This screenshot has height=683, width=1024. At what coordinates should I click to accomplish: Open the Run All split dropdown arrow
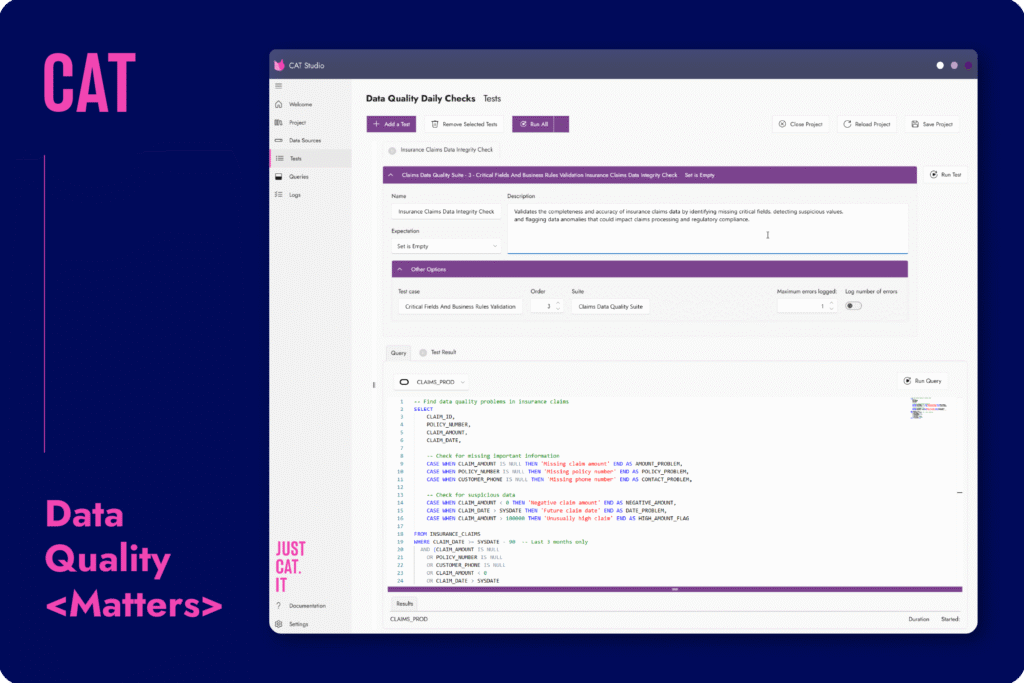tap(562, 124)
